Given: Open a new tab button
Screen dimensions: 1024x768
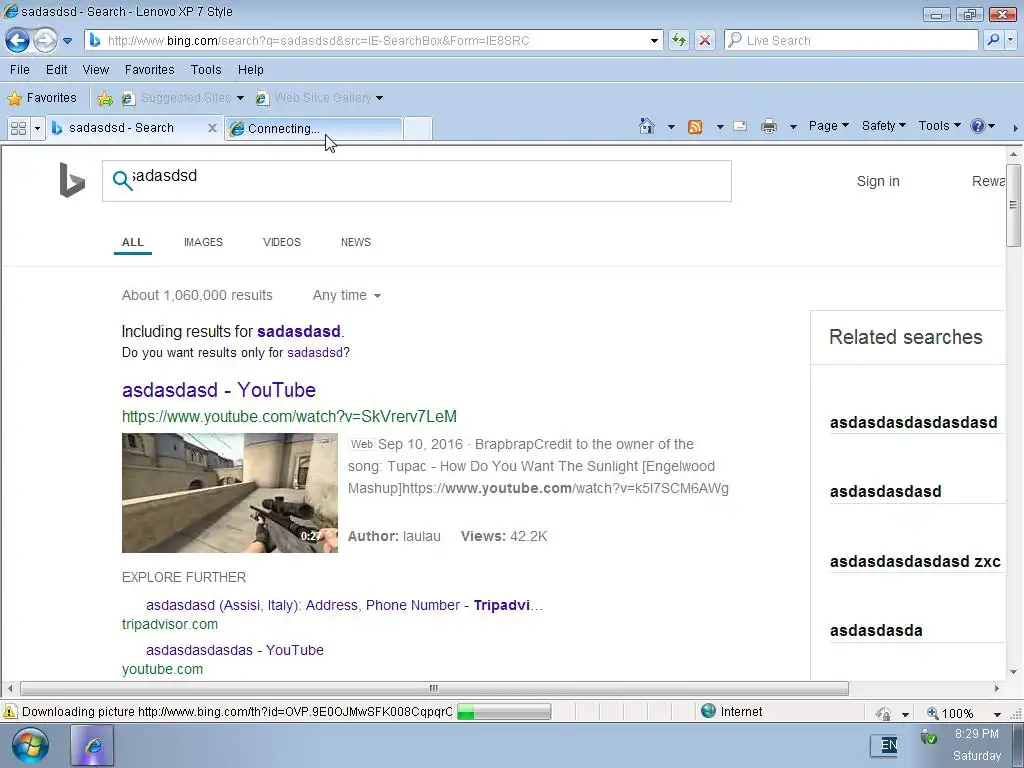Looking at the screenshot, I should point(417,129).
